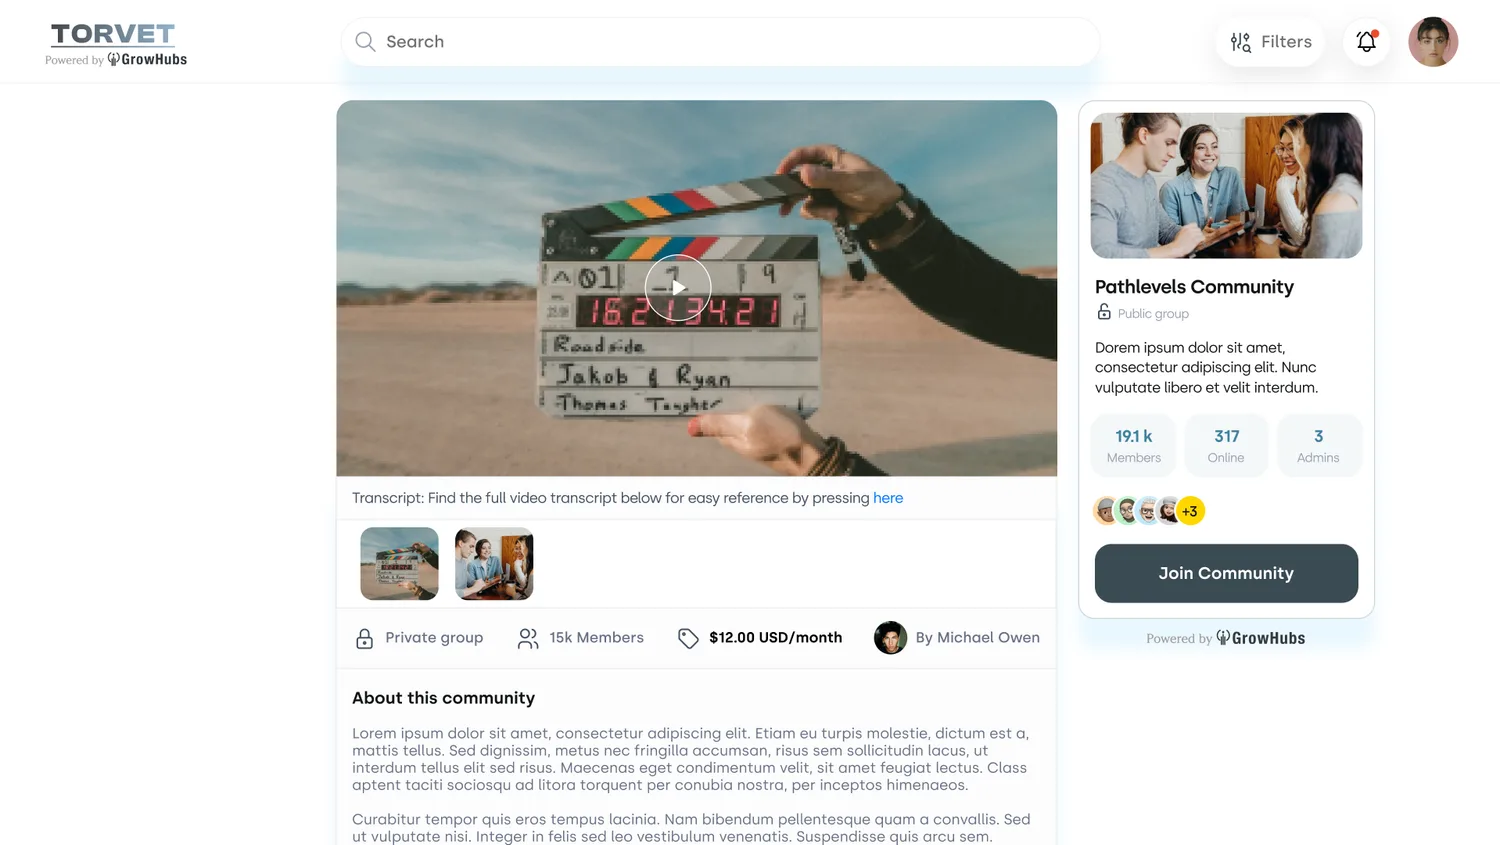Click the magnifier search icon
This screenshot has height=845, width=1500.
365,42
